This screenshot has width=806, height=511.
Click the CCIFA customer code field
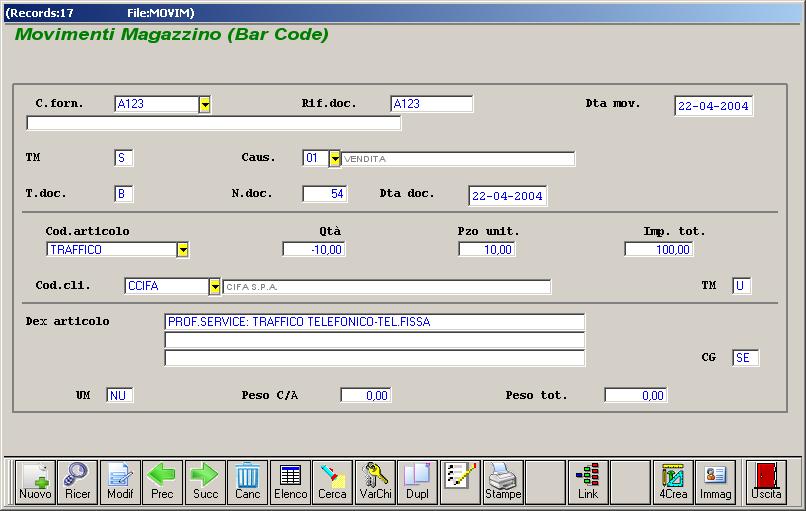167,286
